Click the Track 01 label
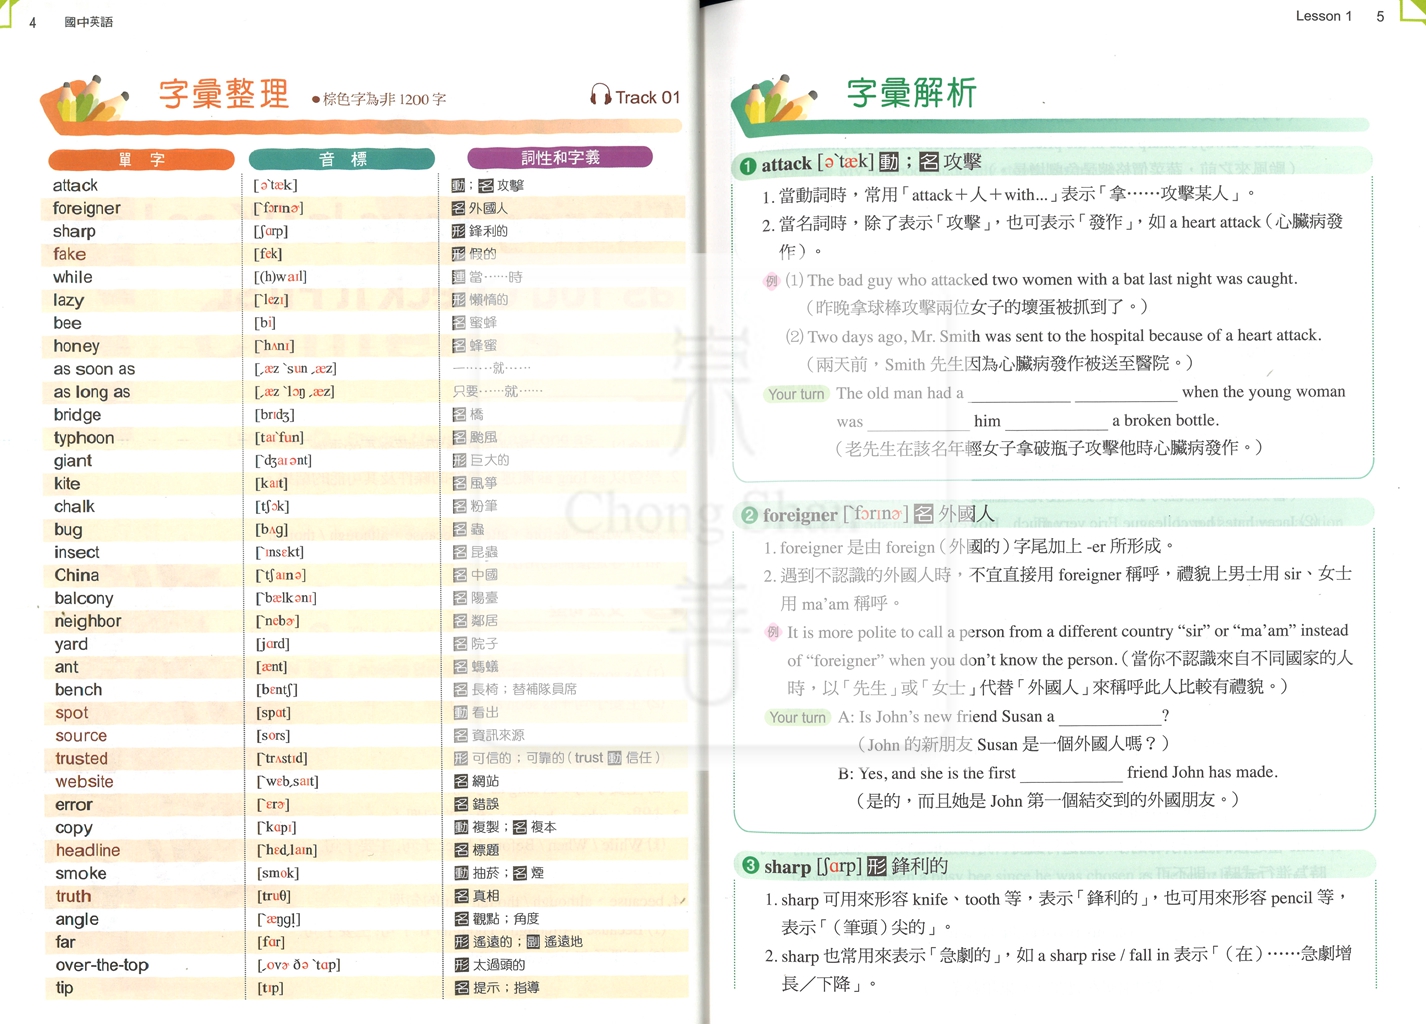The height and width of the screenshot is (1024, 1426). click(x=647, y=97)
